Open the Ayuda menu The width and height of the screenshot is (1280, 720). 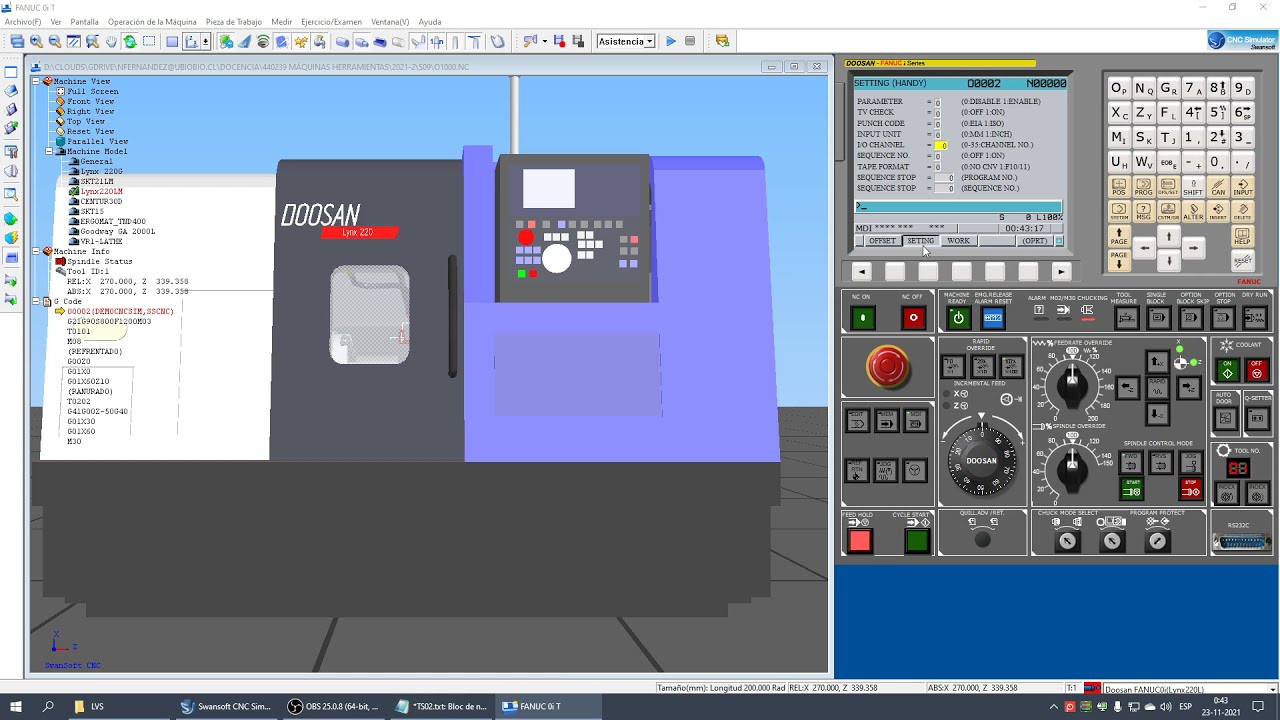(430, 21)
